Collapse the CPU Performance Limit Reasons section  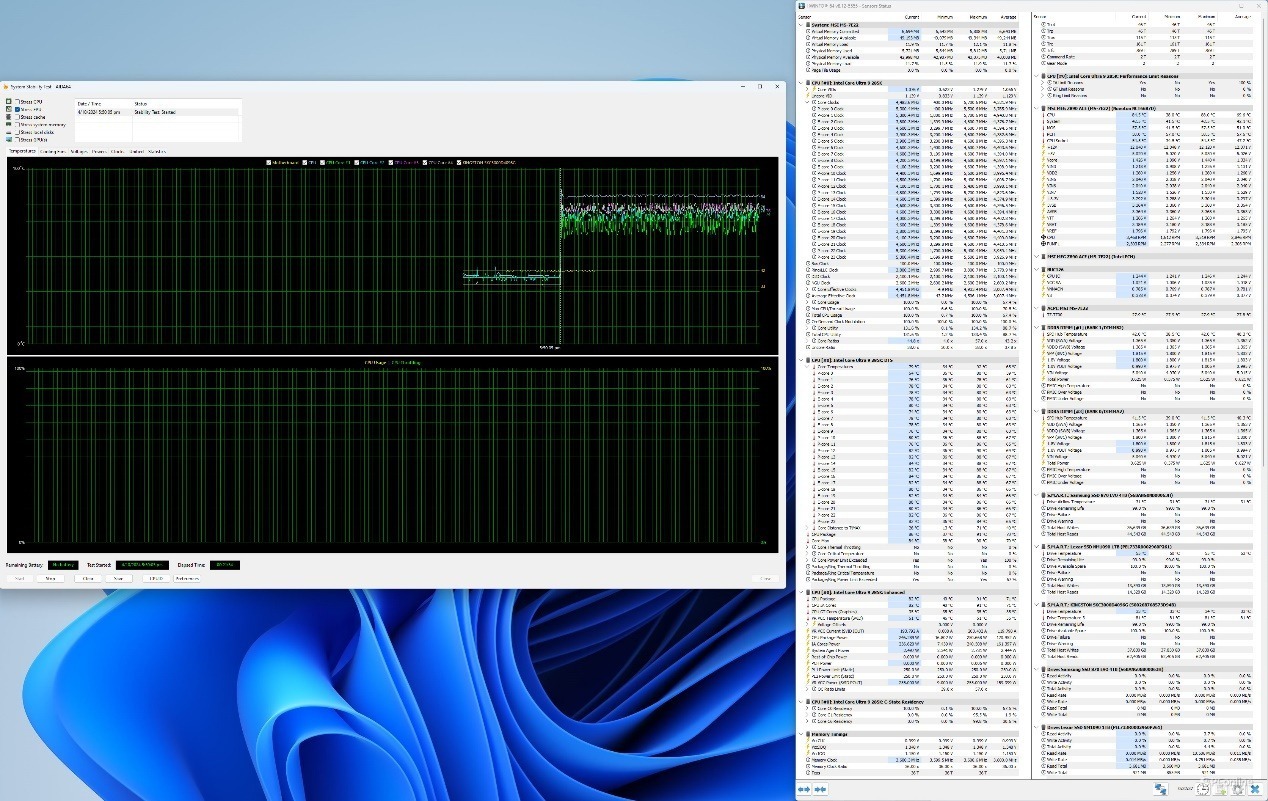click(1035, 76)
